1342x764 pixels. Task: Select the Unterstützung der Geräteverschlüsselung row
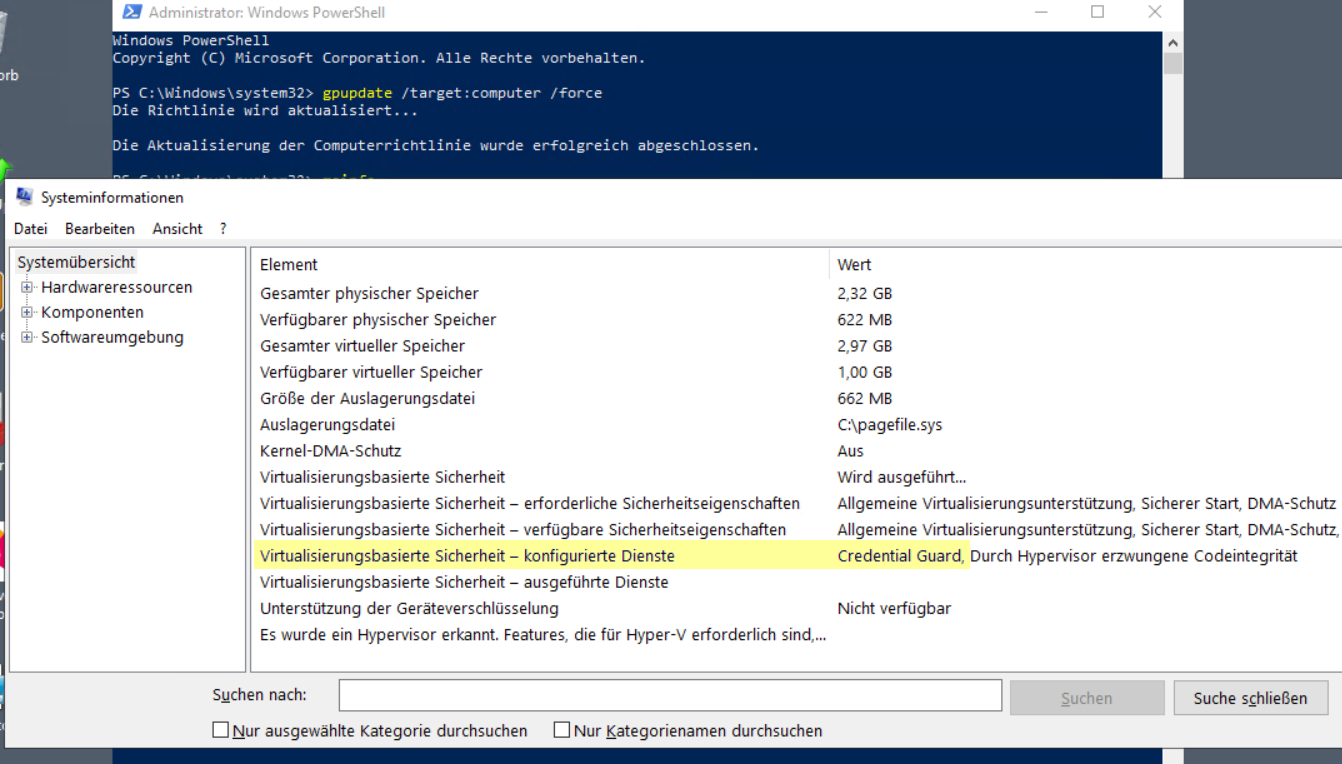(x=797, y=608)
